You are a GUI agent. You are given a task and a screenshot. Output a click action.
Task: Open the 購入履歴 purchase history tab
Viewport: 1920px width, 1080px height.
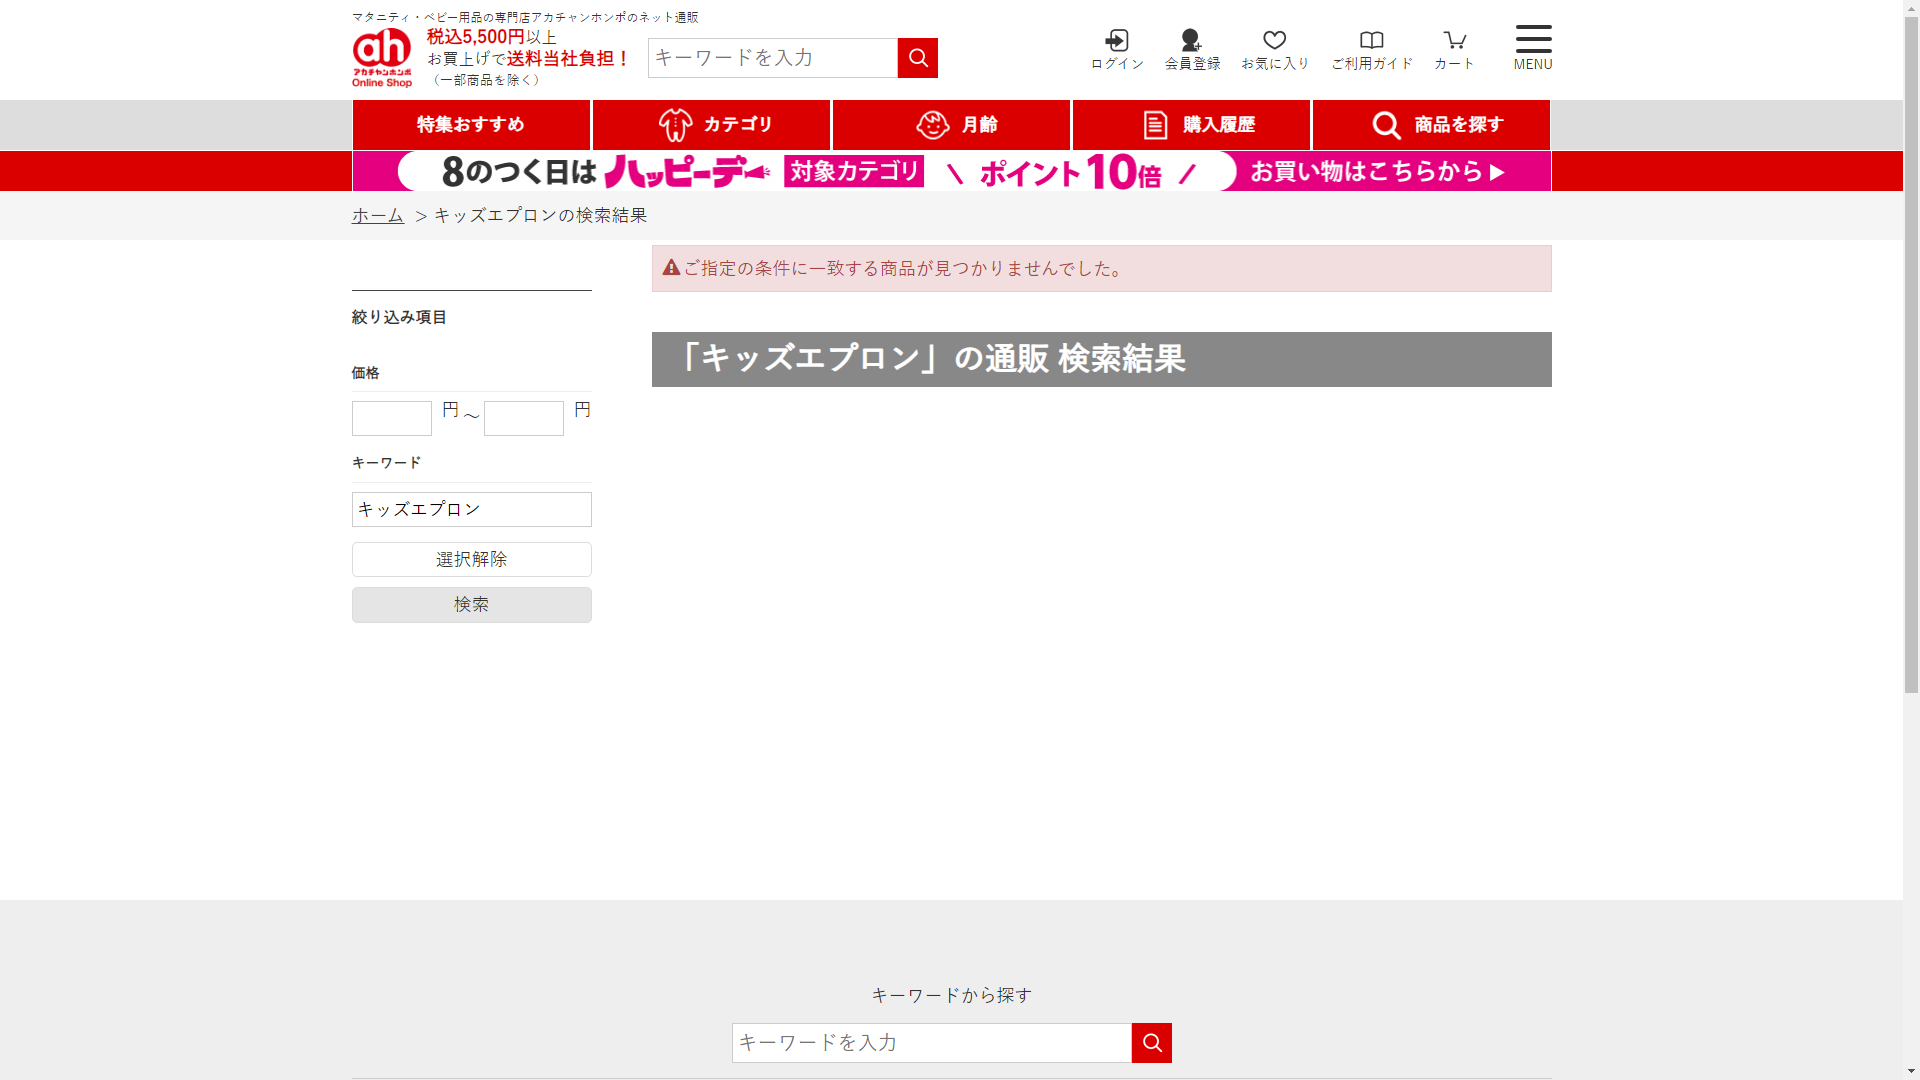tap(1191, 125)
